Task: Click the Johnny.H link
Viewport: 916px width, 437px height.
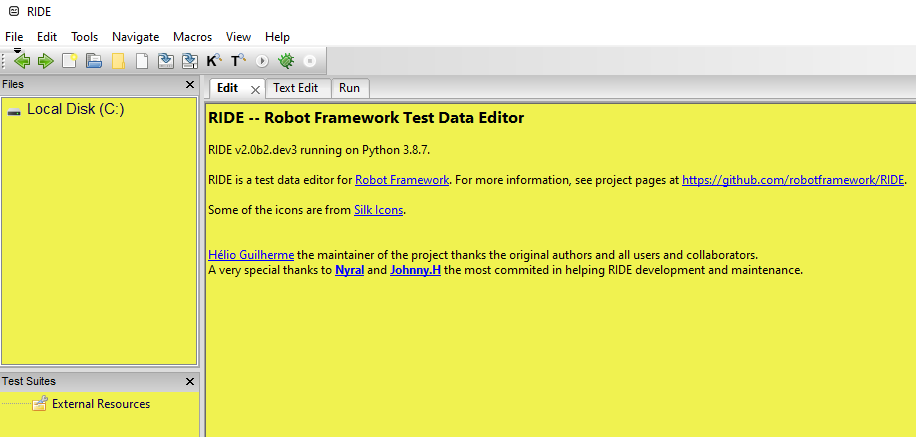Action: pyautogui.click(x=415, y=270)
